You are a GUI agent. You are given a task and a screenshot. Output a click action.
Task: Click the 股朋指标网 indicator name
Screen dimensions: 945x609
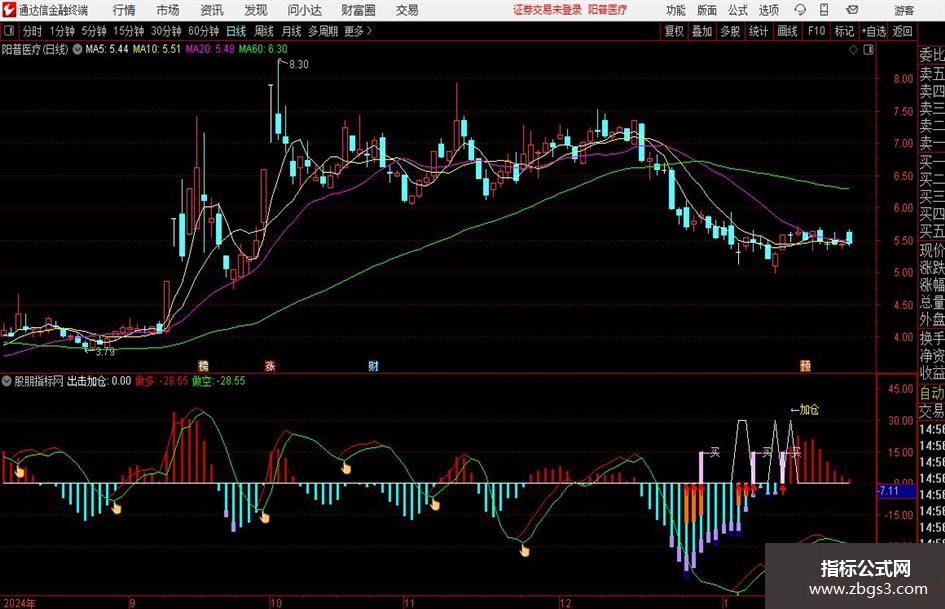click(x=39, y=381)
